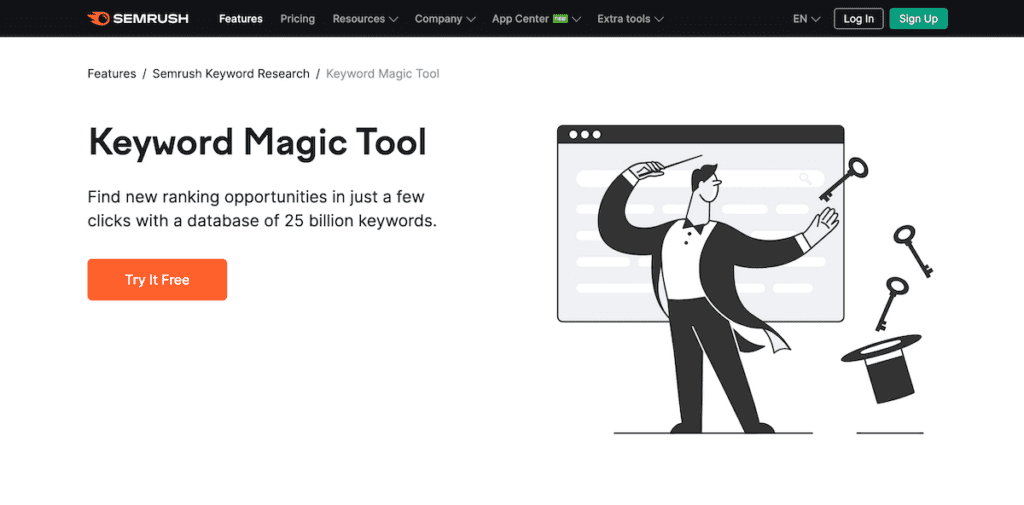Click the 25 billion keywords description text
This screenshot has height=505, width=1024.
coord(262,209)
